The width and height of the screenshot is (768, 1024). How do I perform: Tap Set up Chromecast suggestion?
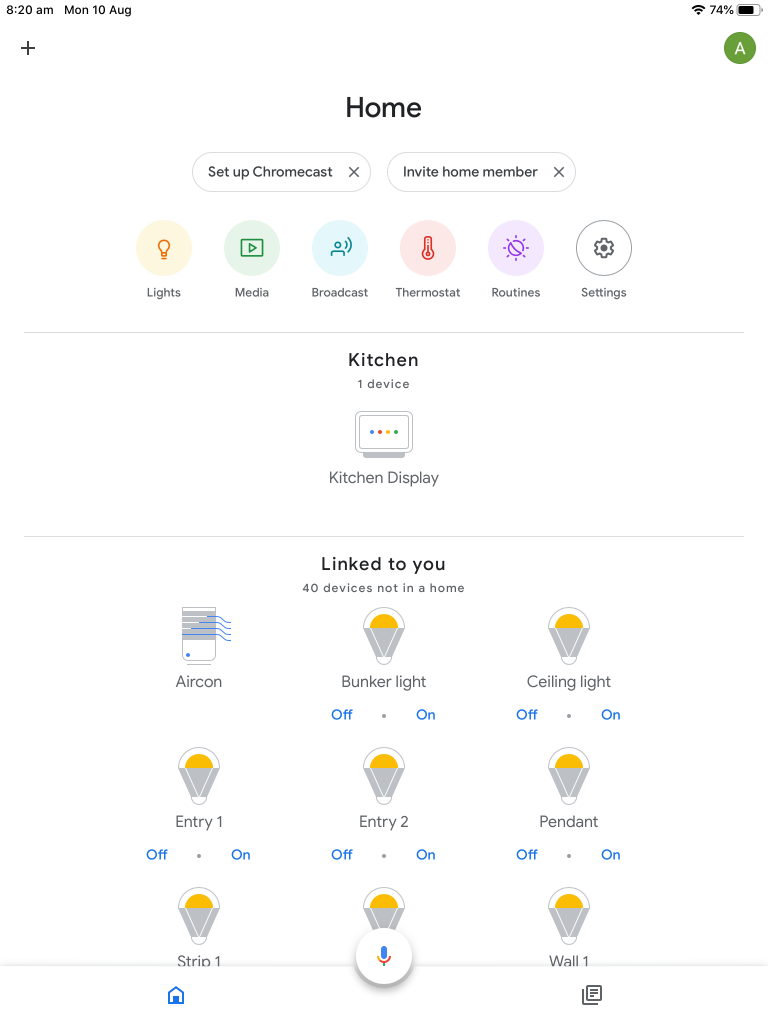[270, 172]
